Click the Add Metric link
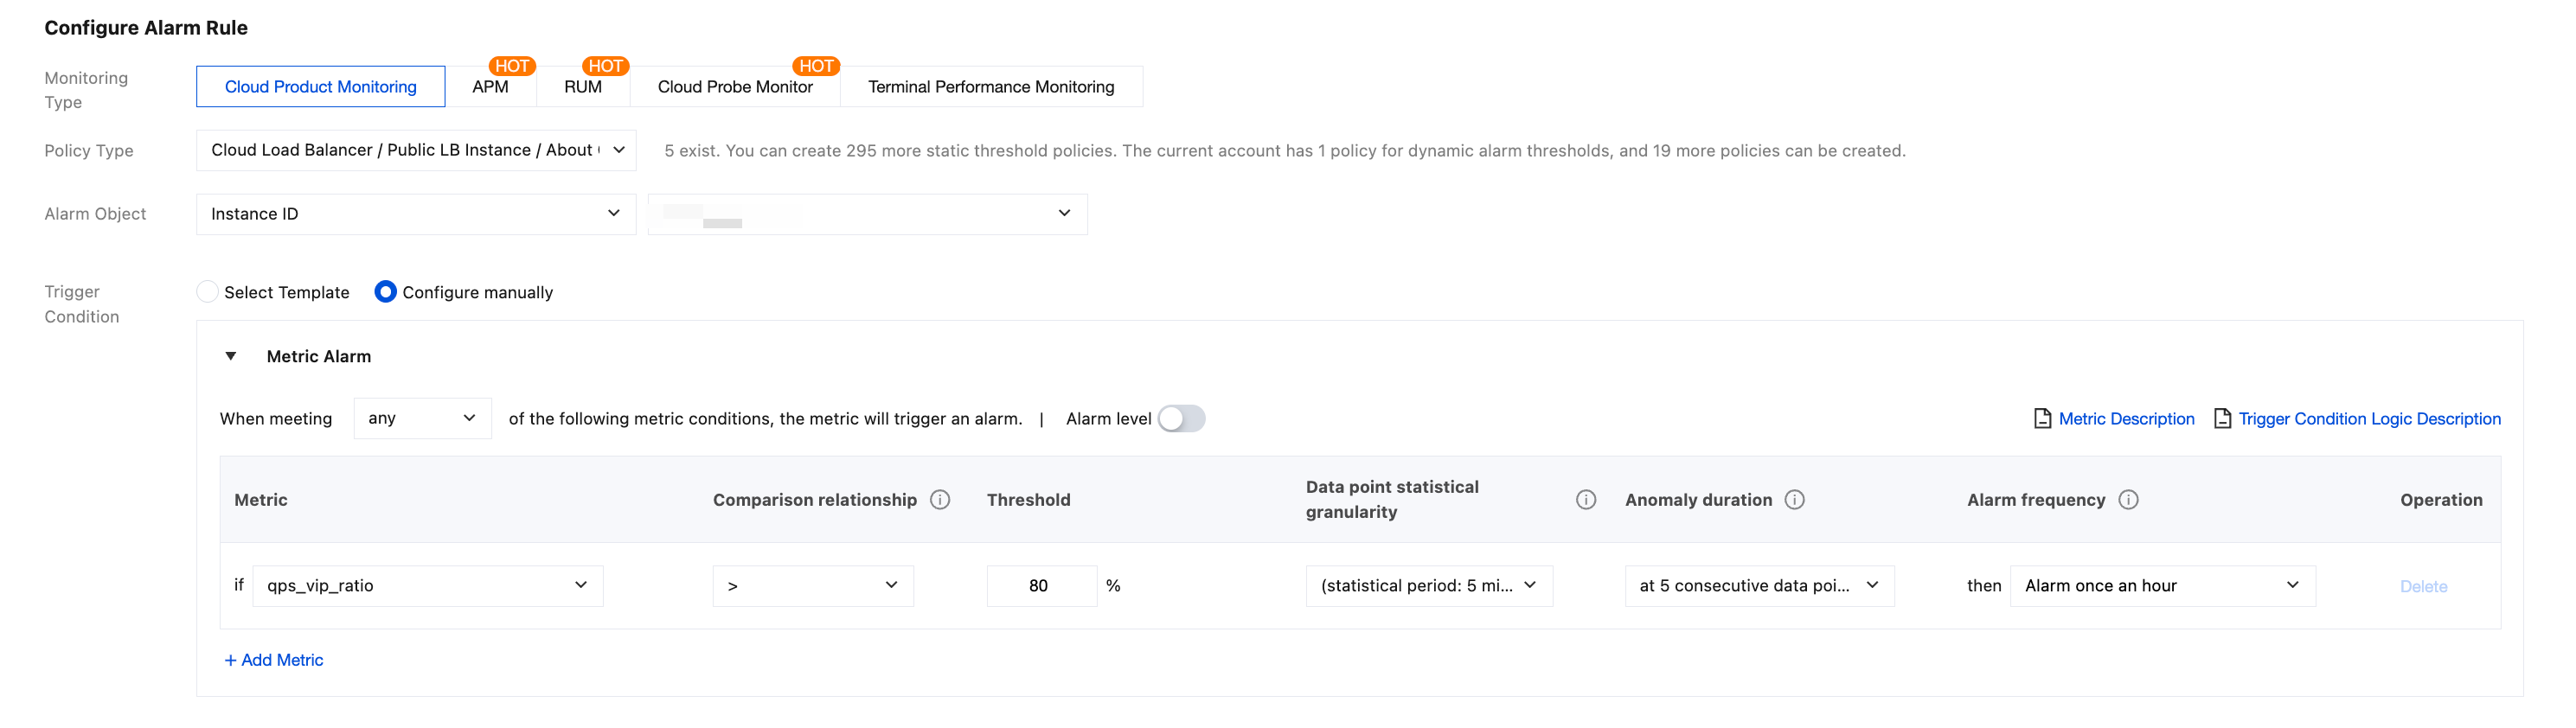 pos(274,660)
